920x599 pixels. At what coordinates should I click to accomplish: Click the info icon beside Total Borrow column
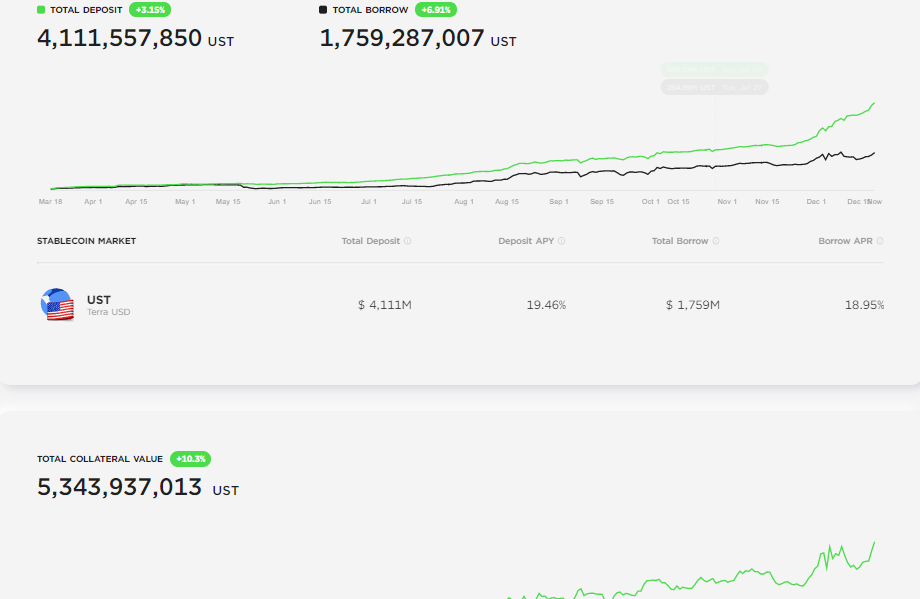click(716, 241)
